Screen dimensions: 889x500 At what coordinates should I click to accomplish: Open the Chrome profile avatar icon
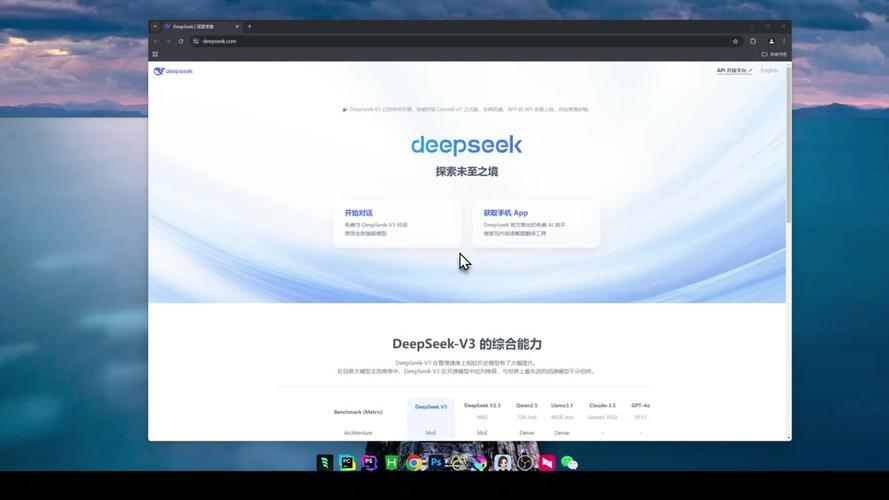click(x=771, y=41)
